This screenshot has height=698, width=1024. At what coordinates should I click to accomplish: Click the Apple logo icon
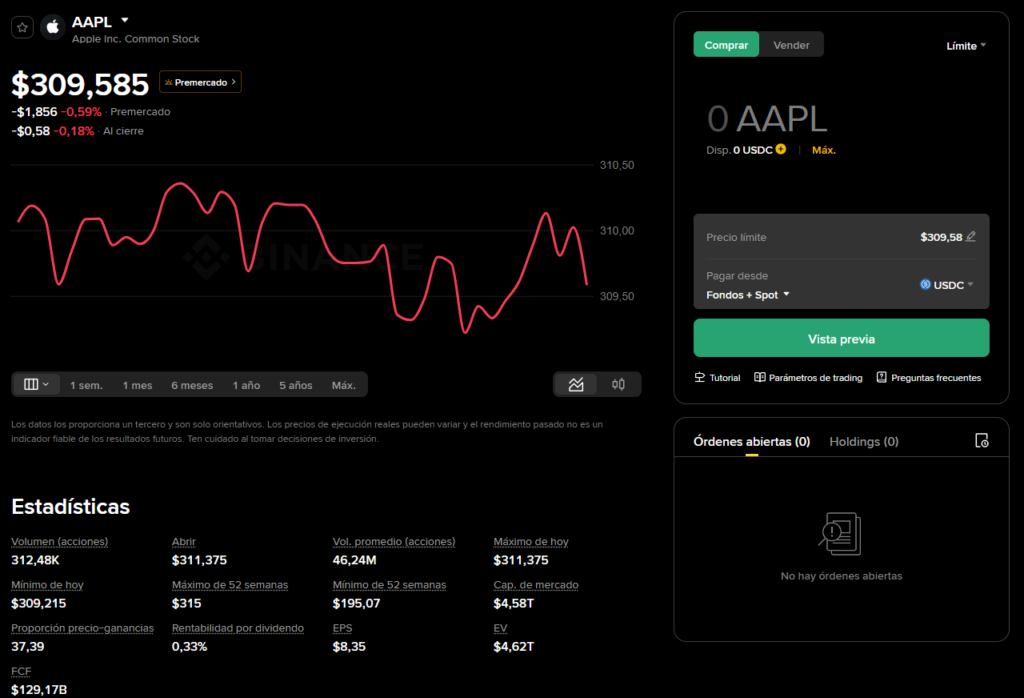coord(53,27)
